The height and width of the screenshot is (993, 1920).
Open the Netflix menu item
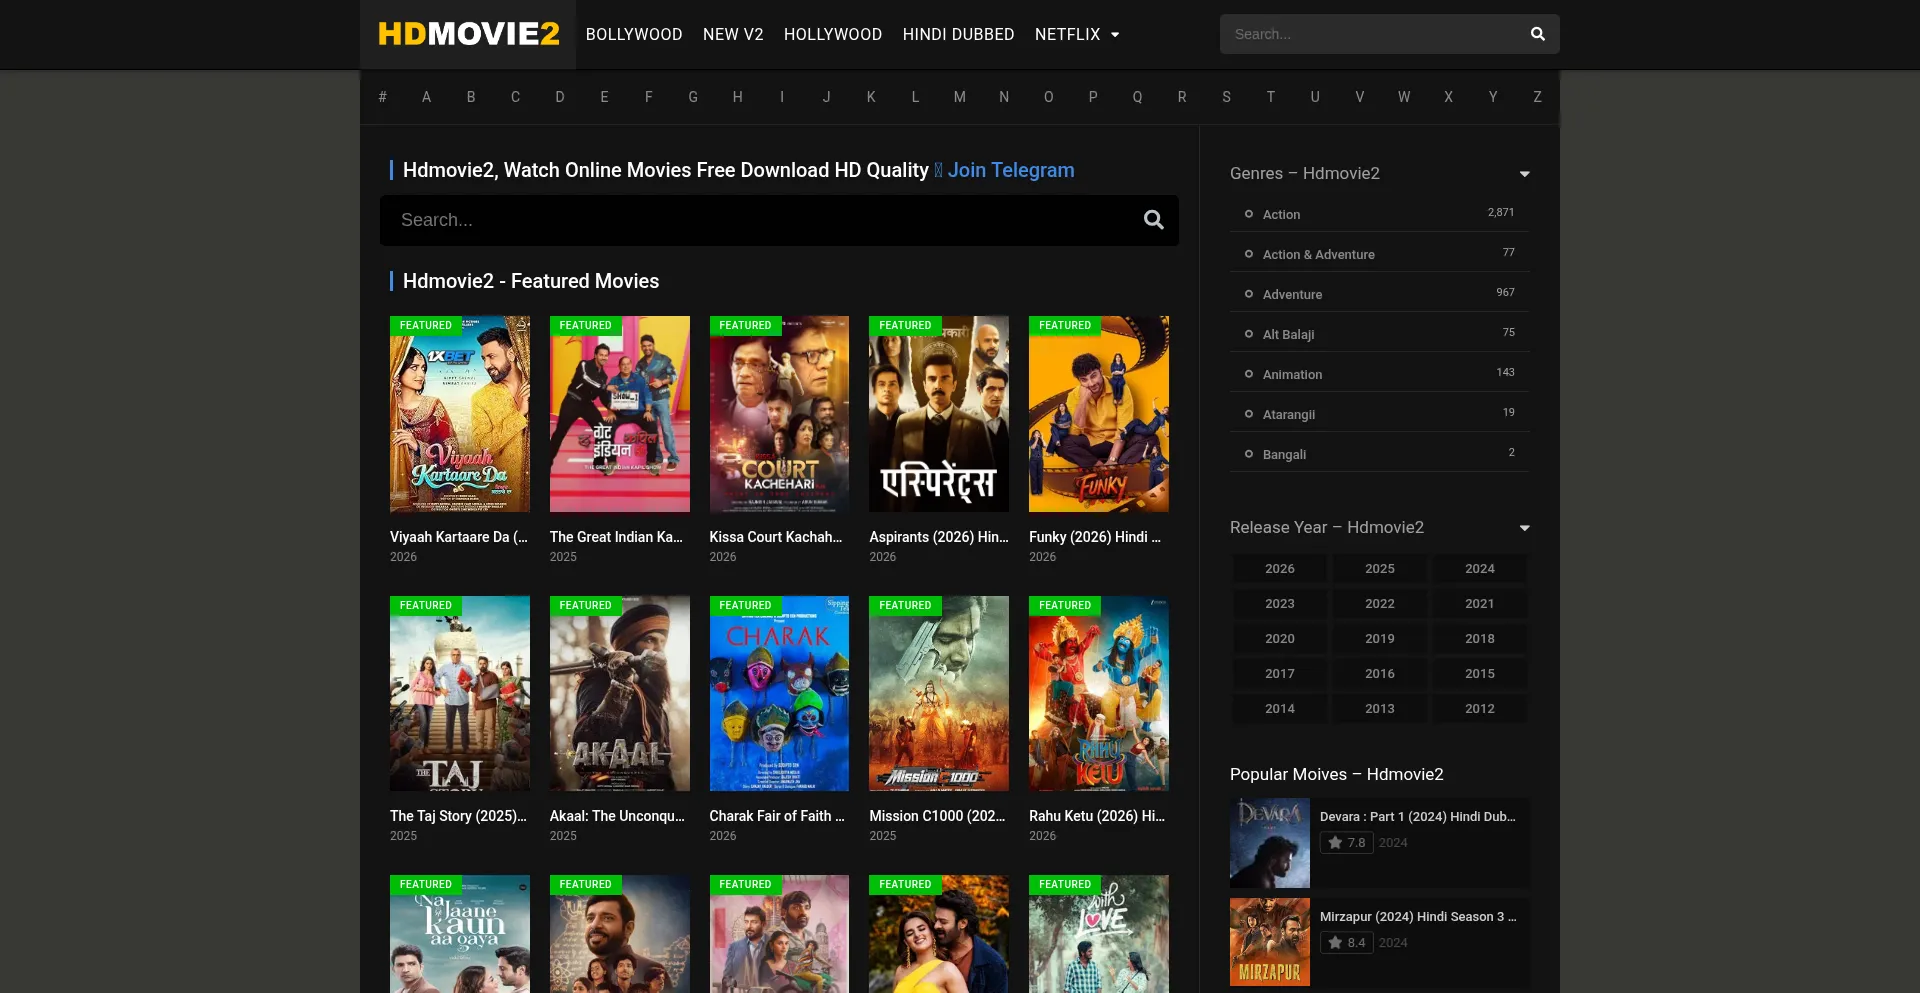(x=1067, y=34)
